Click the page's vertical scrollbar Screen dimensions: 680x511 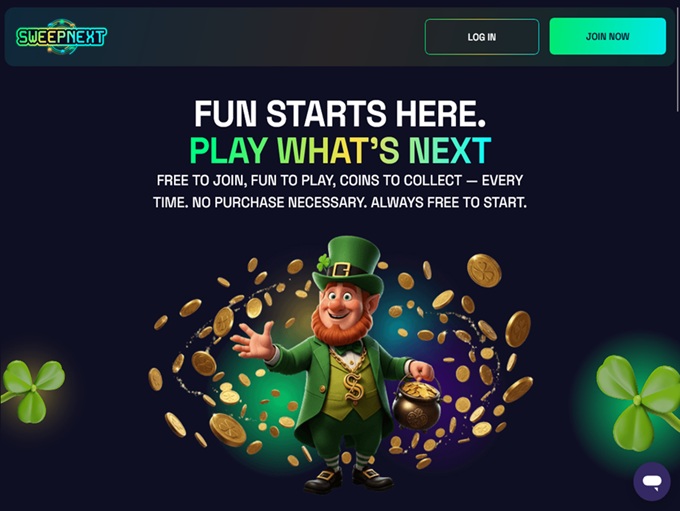(677, 56)
